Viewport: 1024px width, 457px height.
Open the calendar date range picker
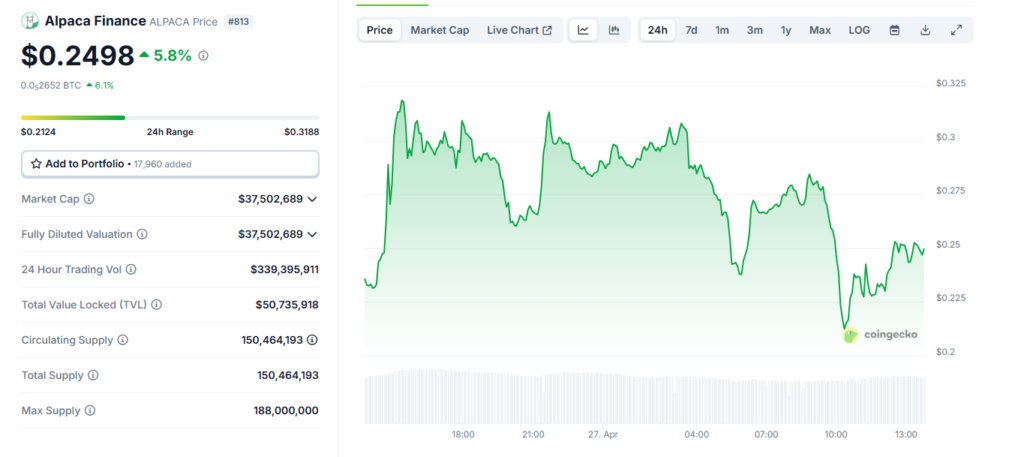click(894, 30)
